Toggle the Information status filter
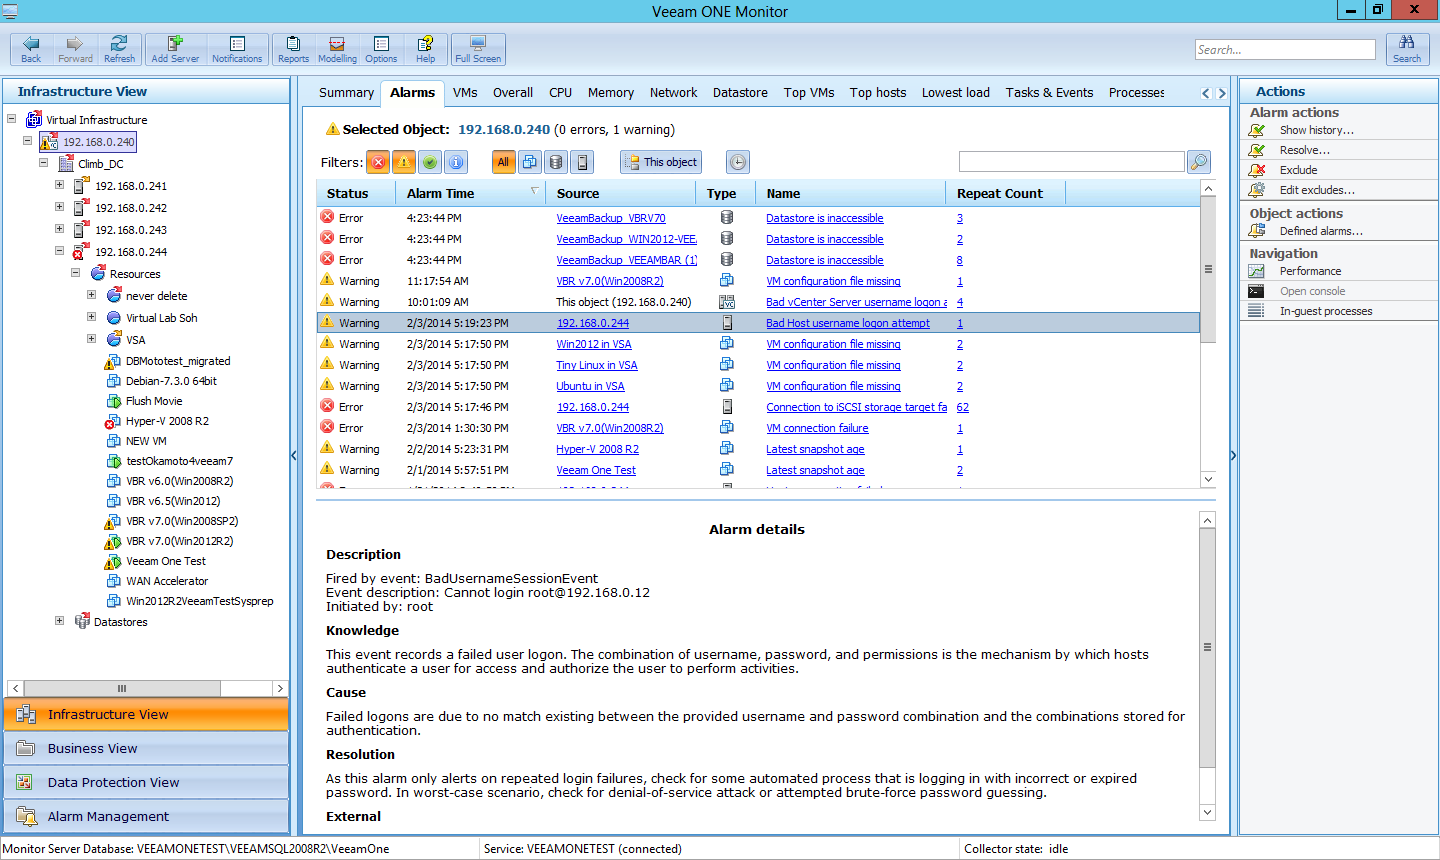This screenshot has height=860, width=1440. pyautogui.click(x=456, y=162)
